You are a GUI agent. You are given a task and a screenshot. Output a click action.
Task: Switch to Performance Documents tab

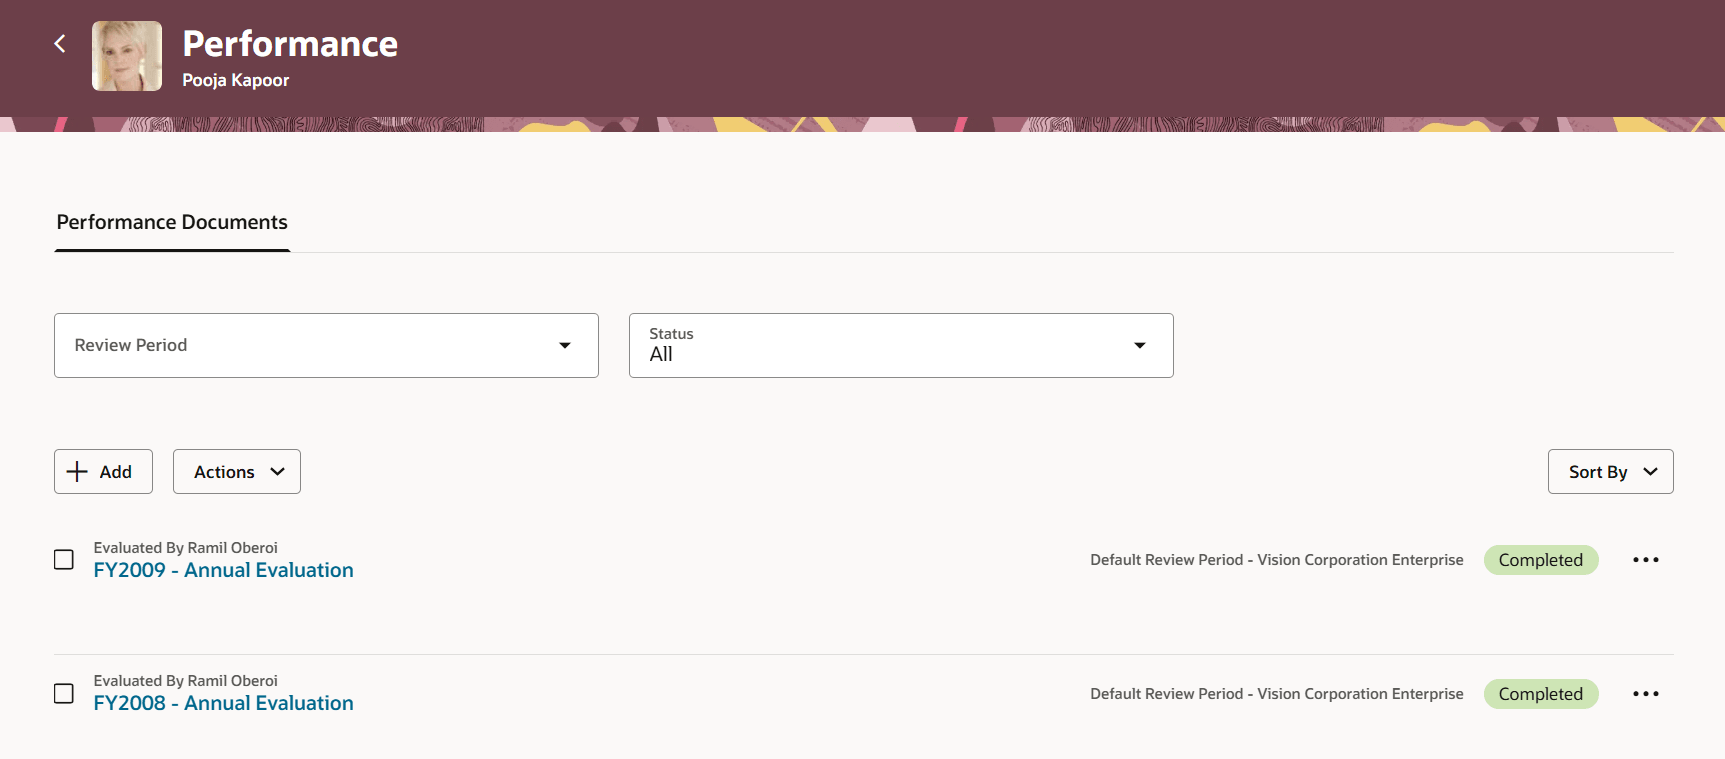point(172,222)
